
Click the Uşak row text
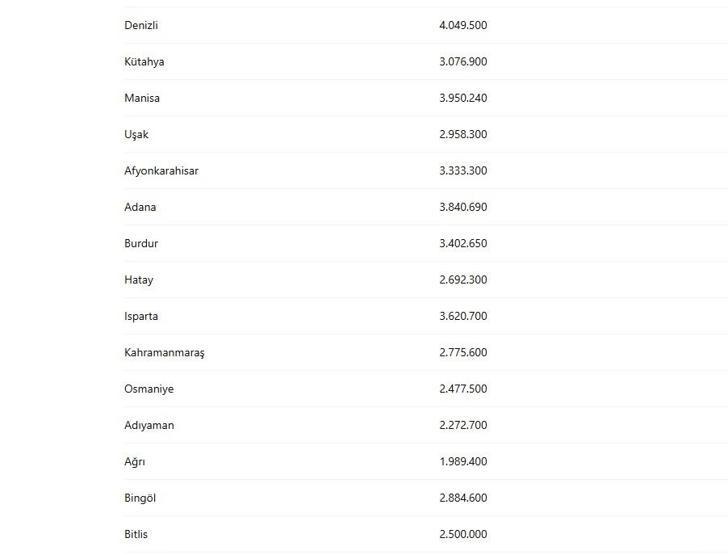tap(136, 135)
